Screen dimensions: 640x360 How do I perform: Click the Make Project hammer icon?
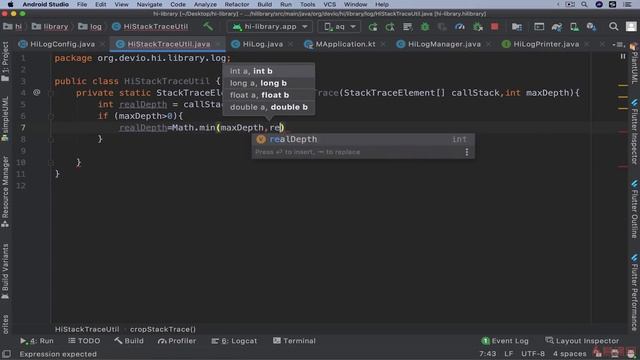pos(208,27)
